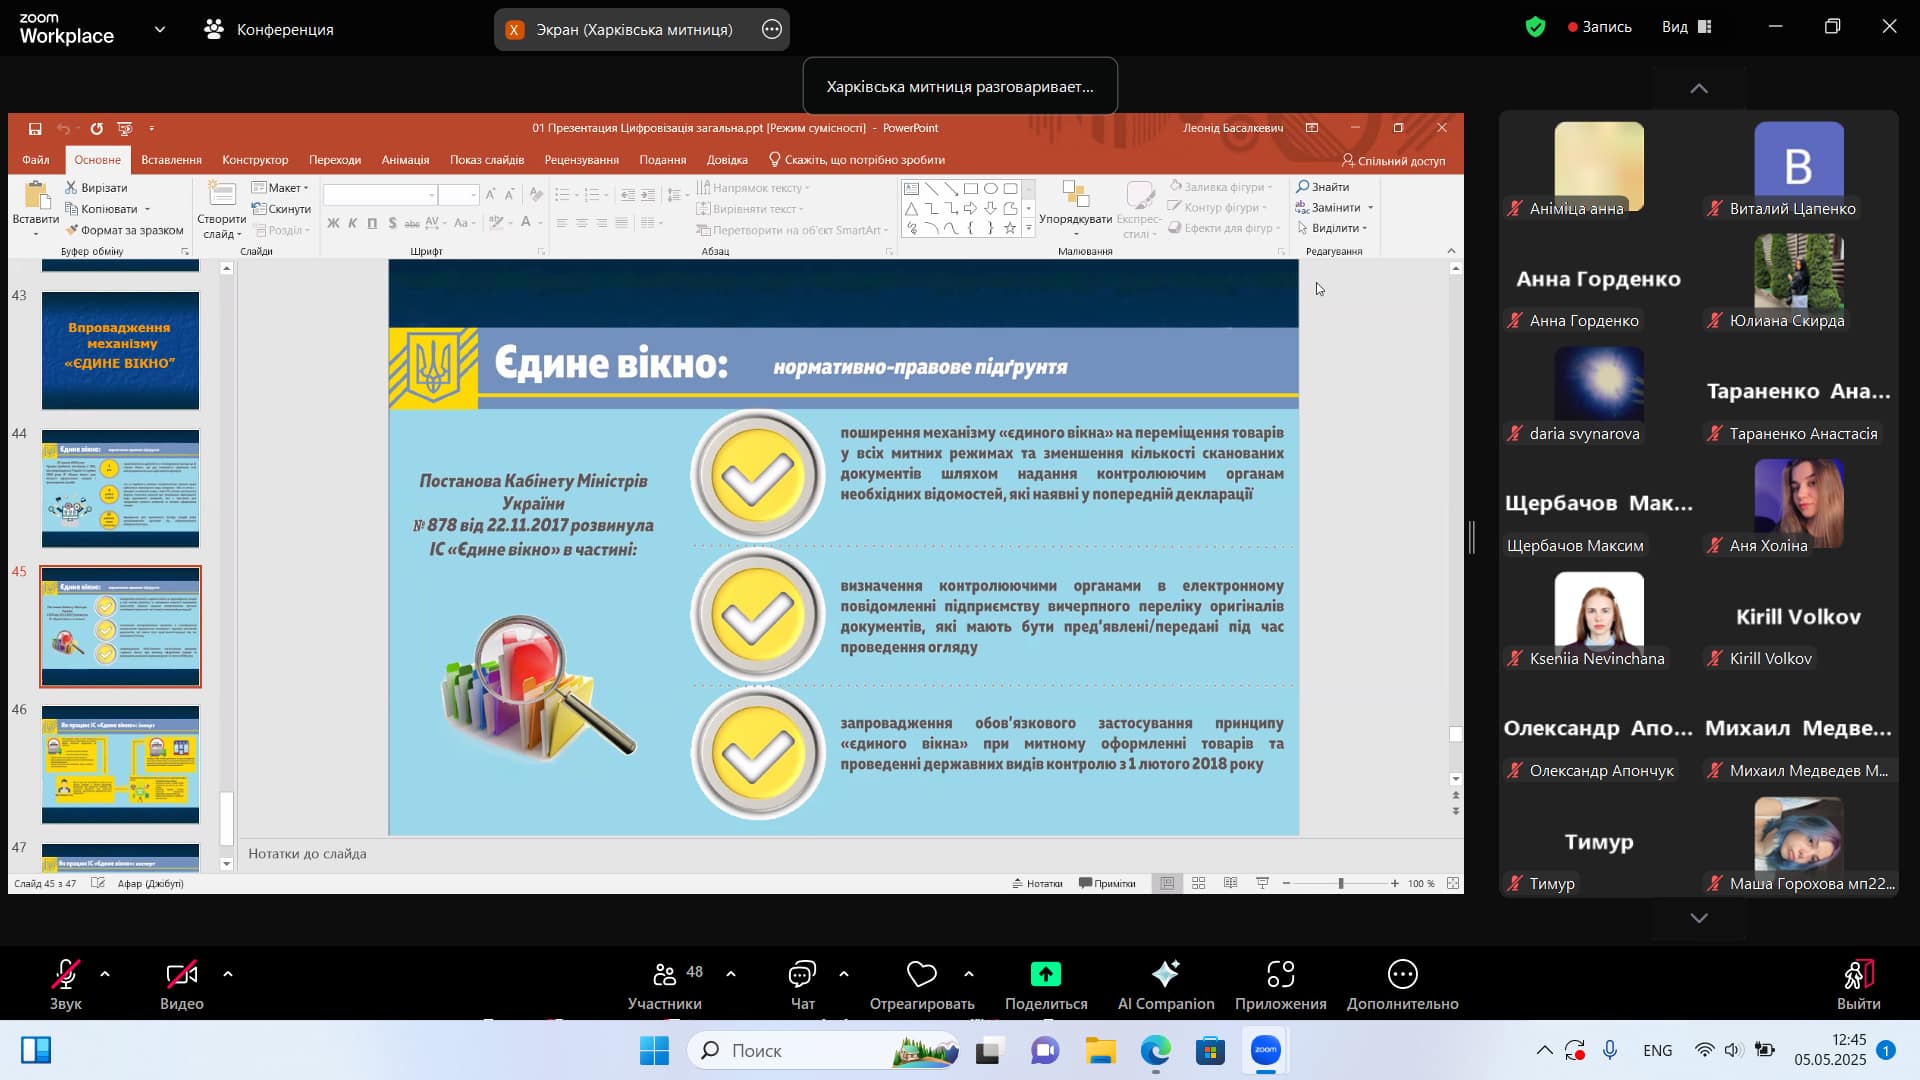Switch to Показ слайдів ribbon tab

click(487, 160)
